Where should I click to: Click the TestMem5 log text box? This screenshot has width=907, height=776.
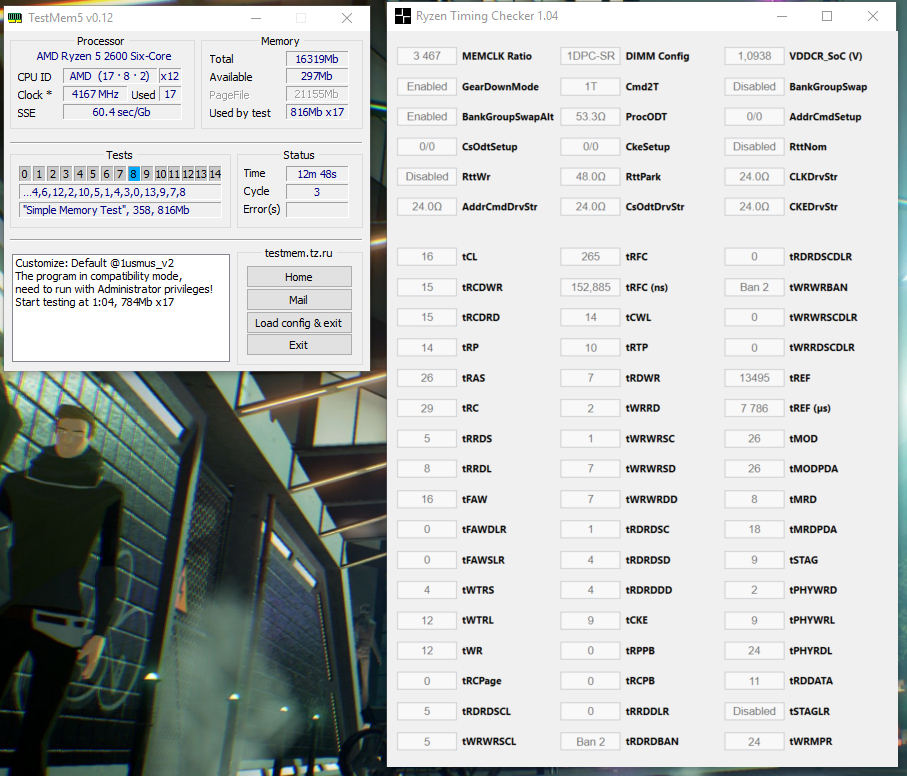[121, 308]
